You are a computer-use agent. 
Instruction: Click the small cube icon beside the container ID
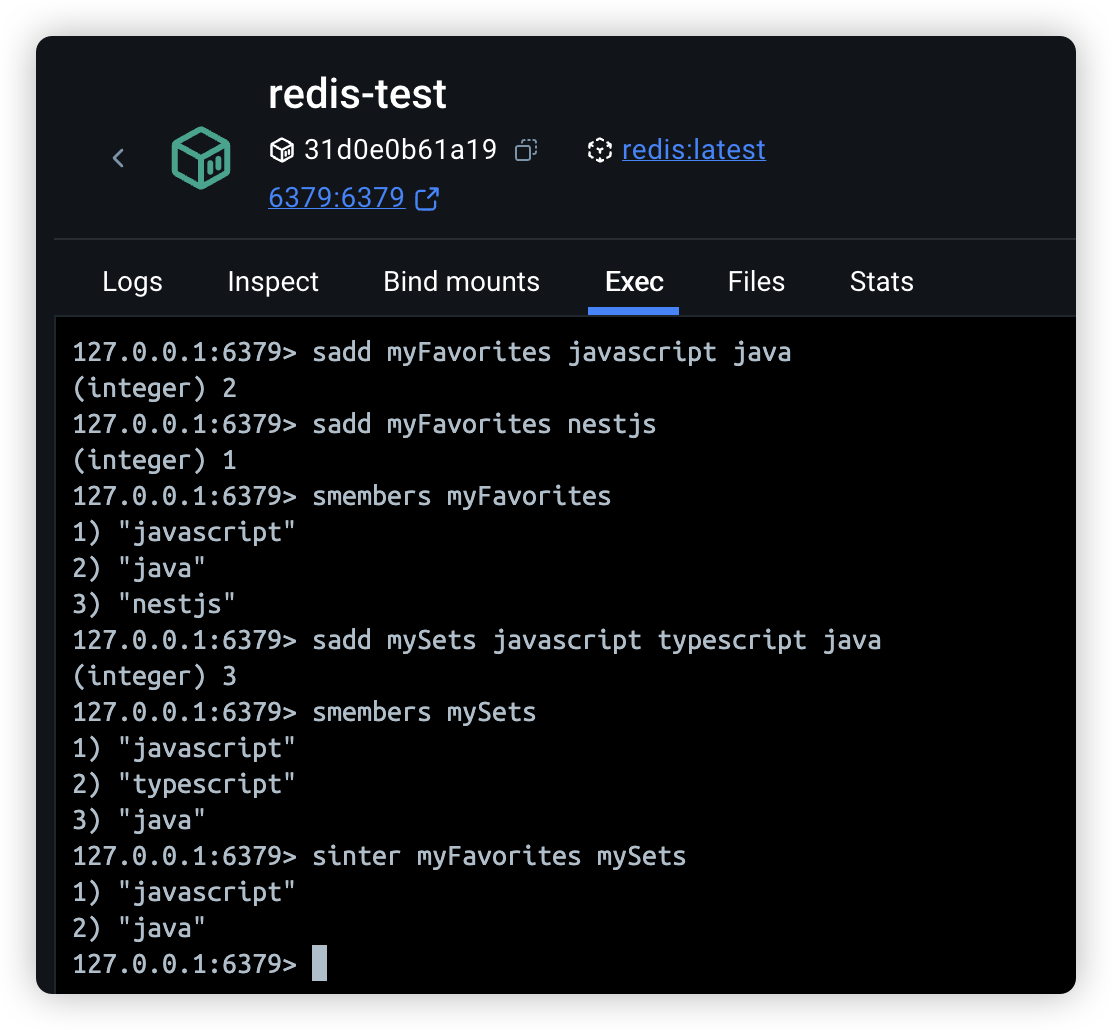pos(282,150)
